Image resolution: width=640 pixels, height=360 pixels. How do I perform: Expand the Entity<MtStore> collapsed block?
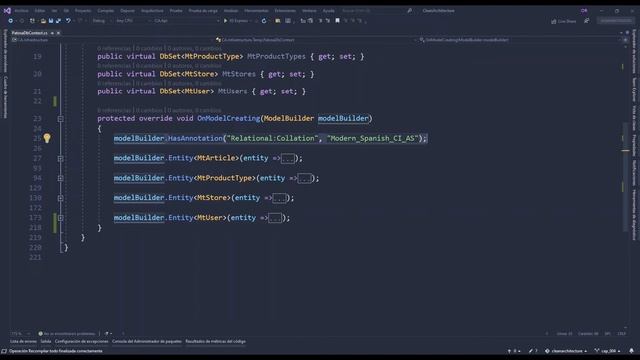coord(60,198)
